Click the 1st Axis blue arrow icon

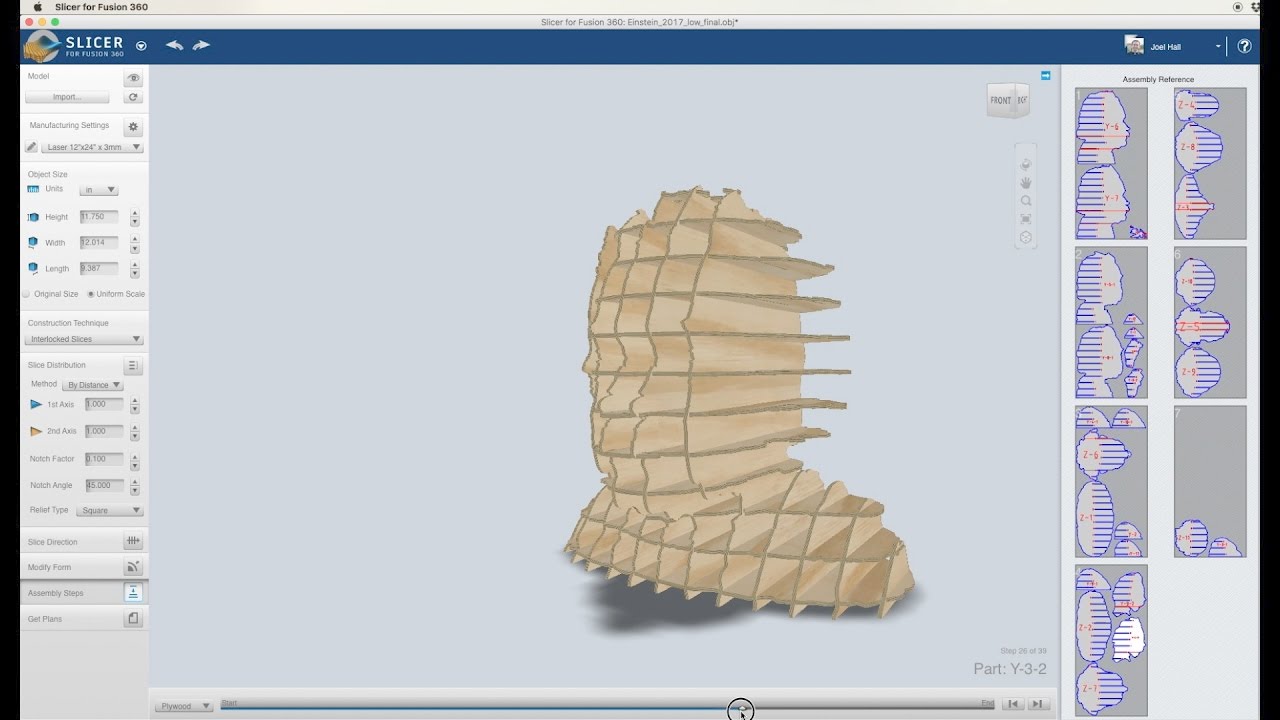36,404
